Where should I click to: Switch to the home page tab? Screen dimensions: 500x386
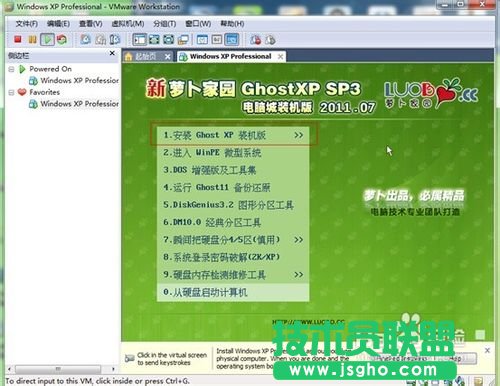(145, 56)
